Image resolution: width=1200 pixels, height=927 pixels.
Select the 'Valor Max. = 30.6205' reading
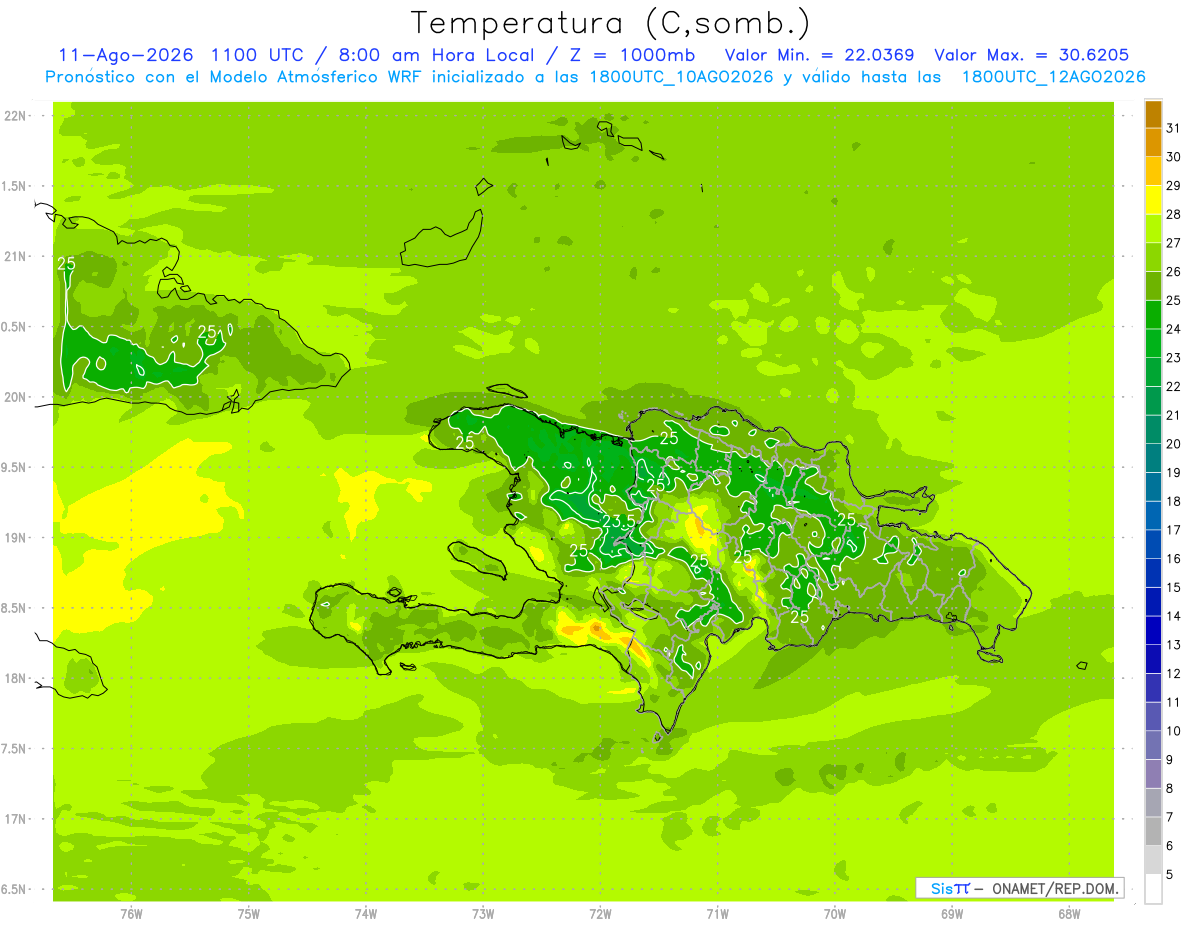1032,55
